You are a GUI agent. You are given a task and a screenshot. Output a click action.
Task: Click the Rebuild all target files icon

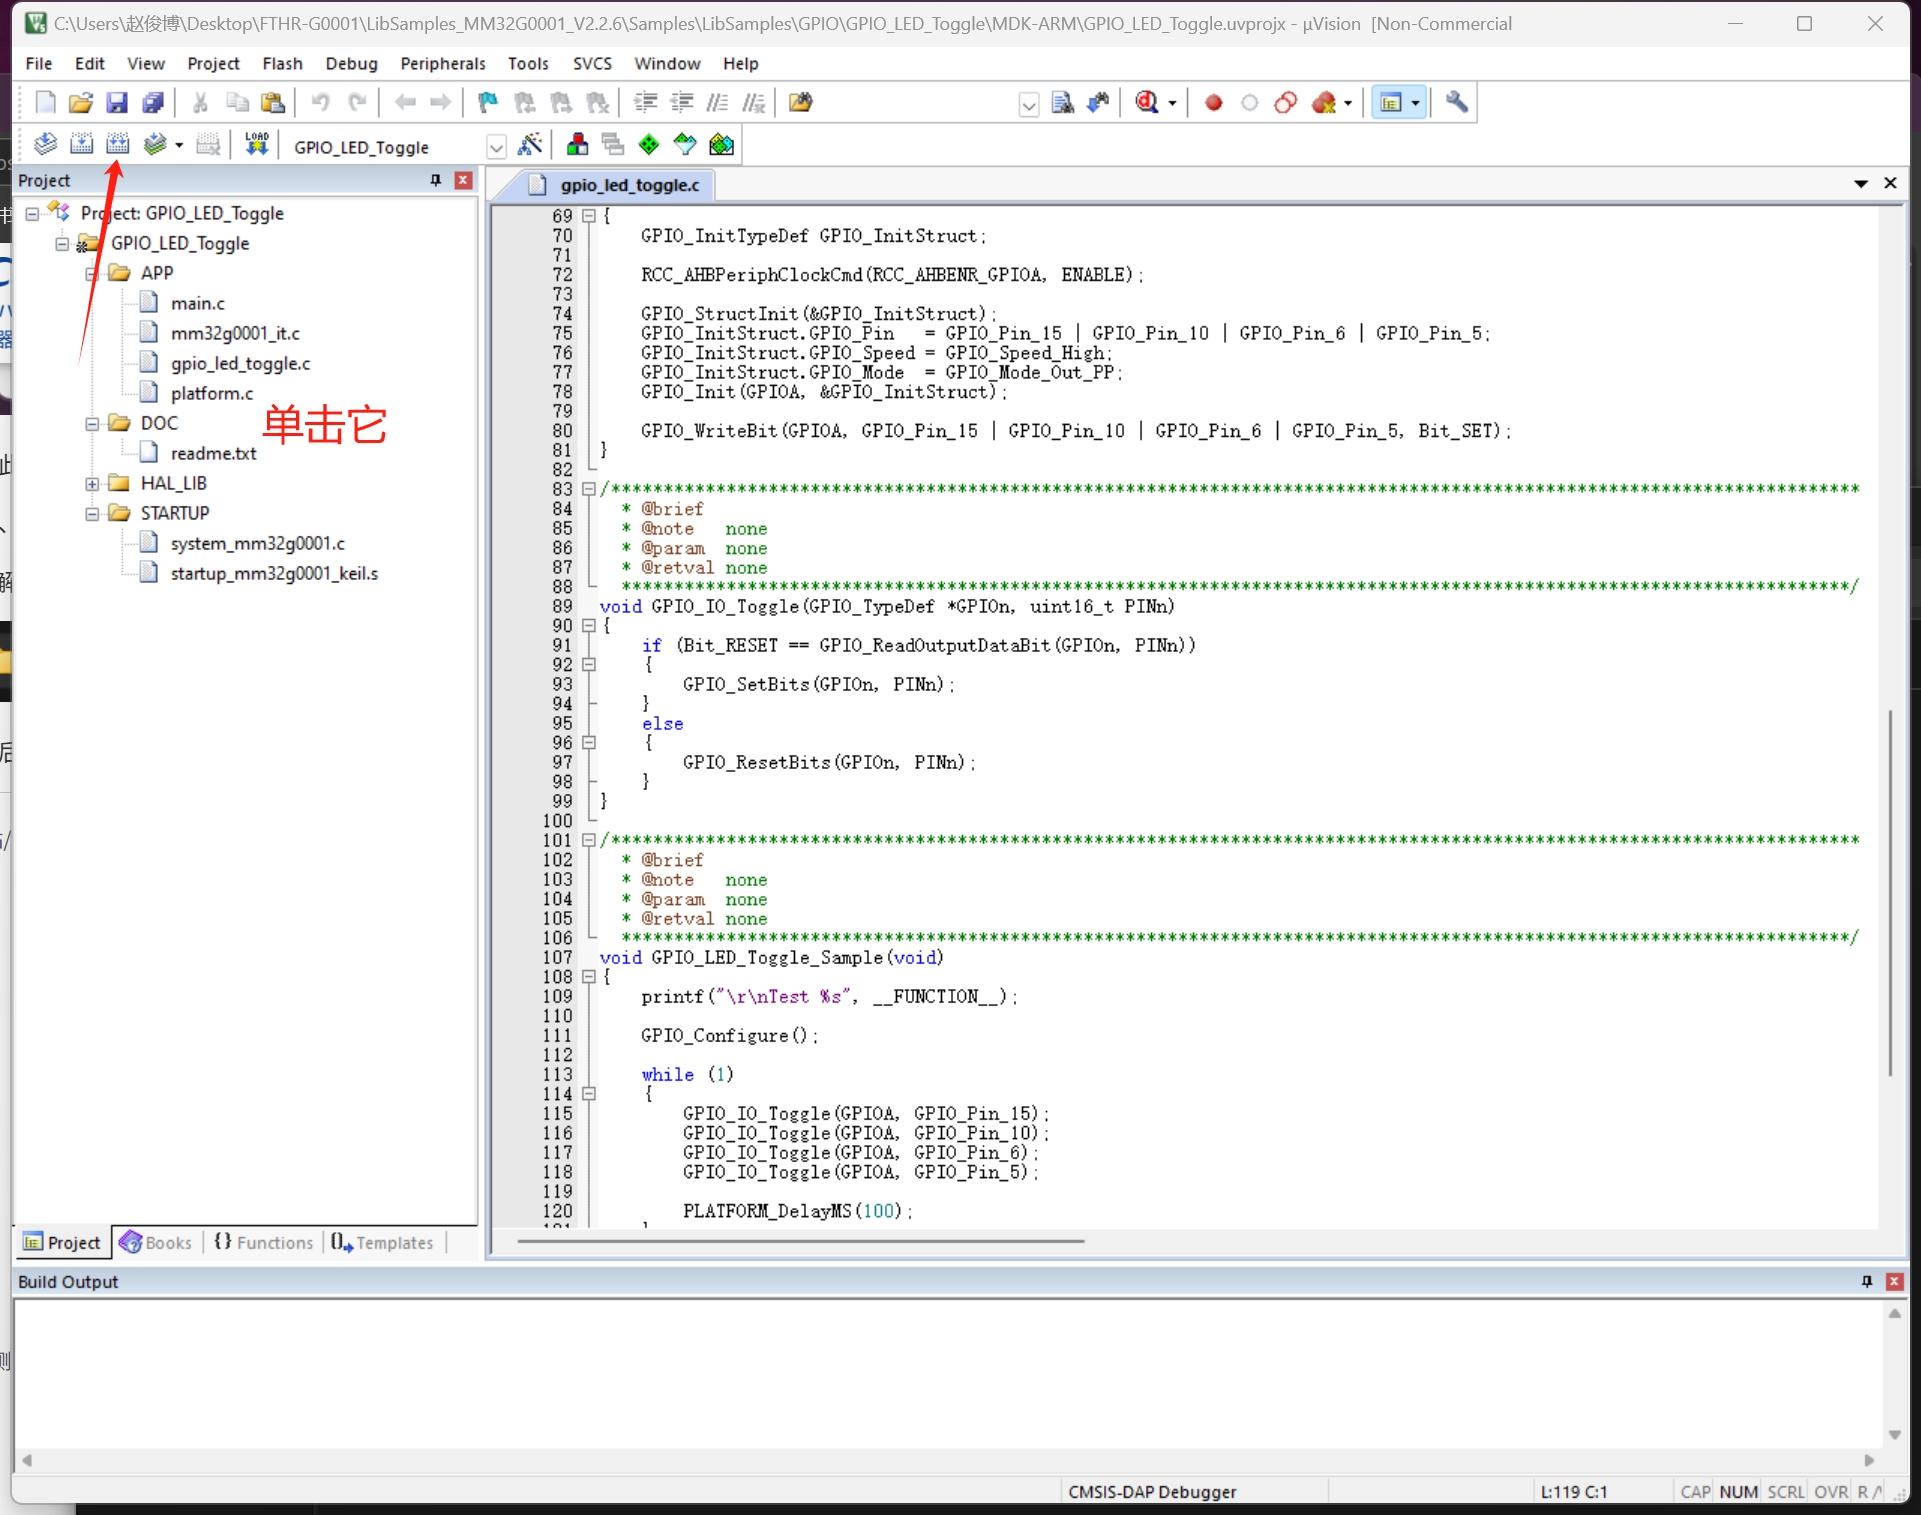[118, 145]
